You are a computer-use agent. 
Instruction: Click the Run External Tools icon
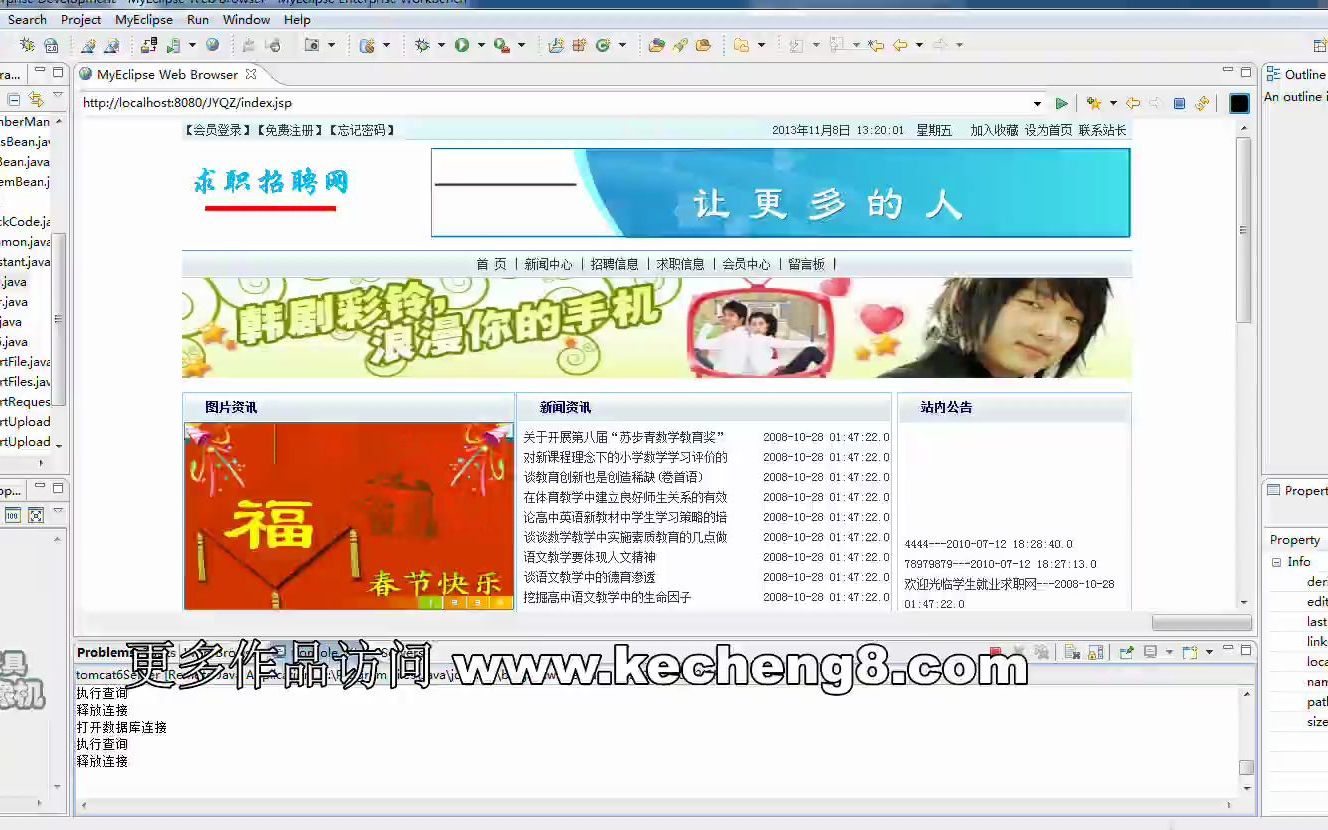click(x=501, y=45)
